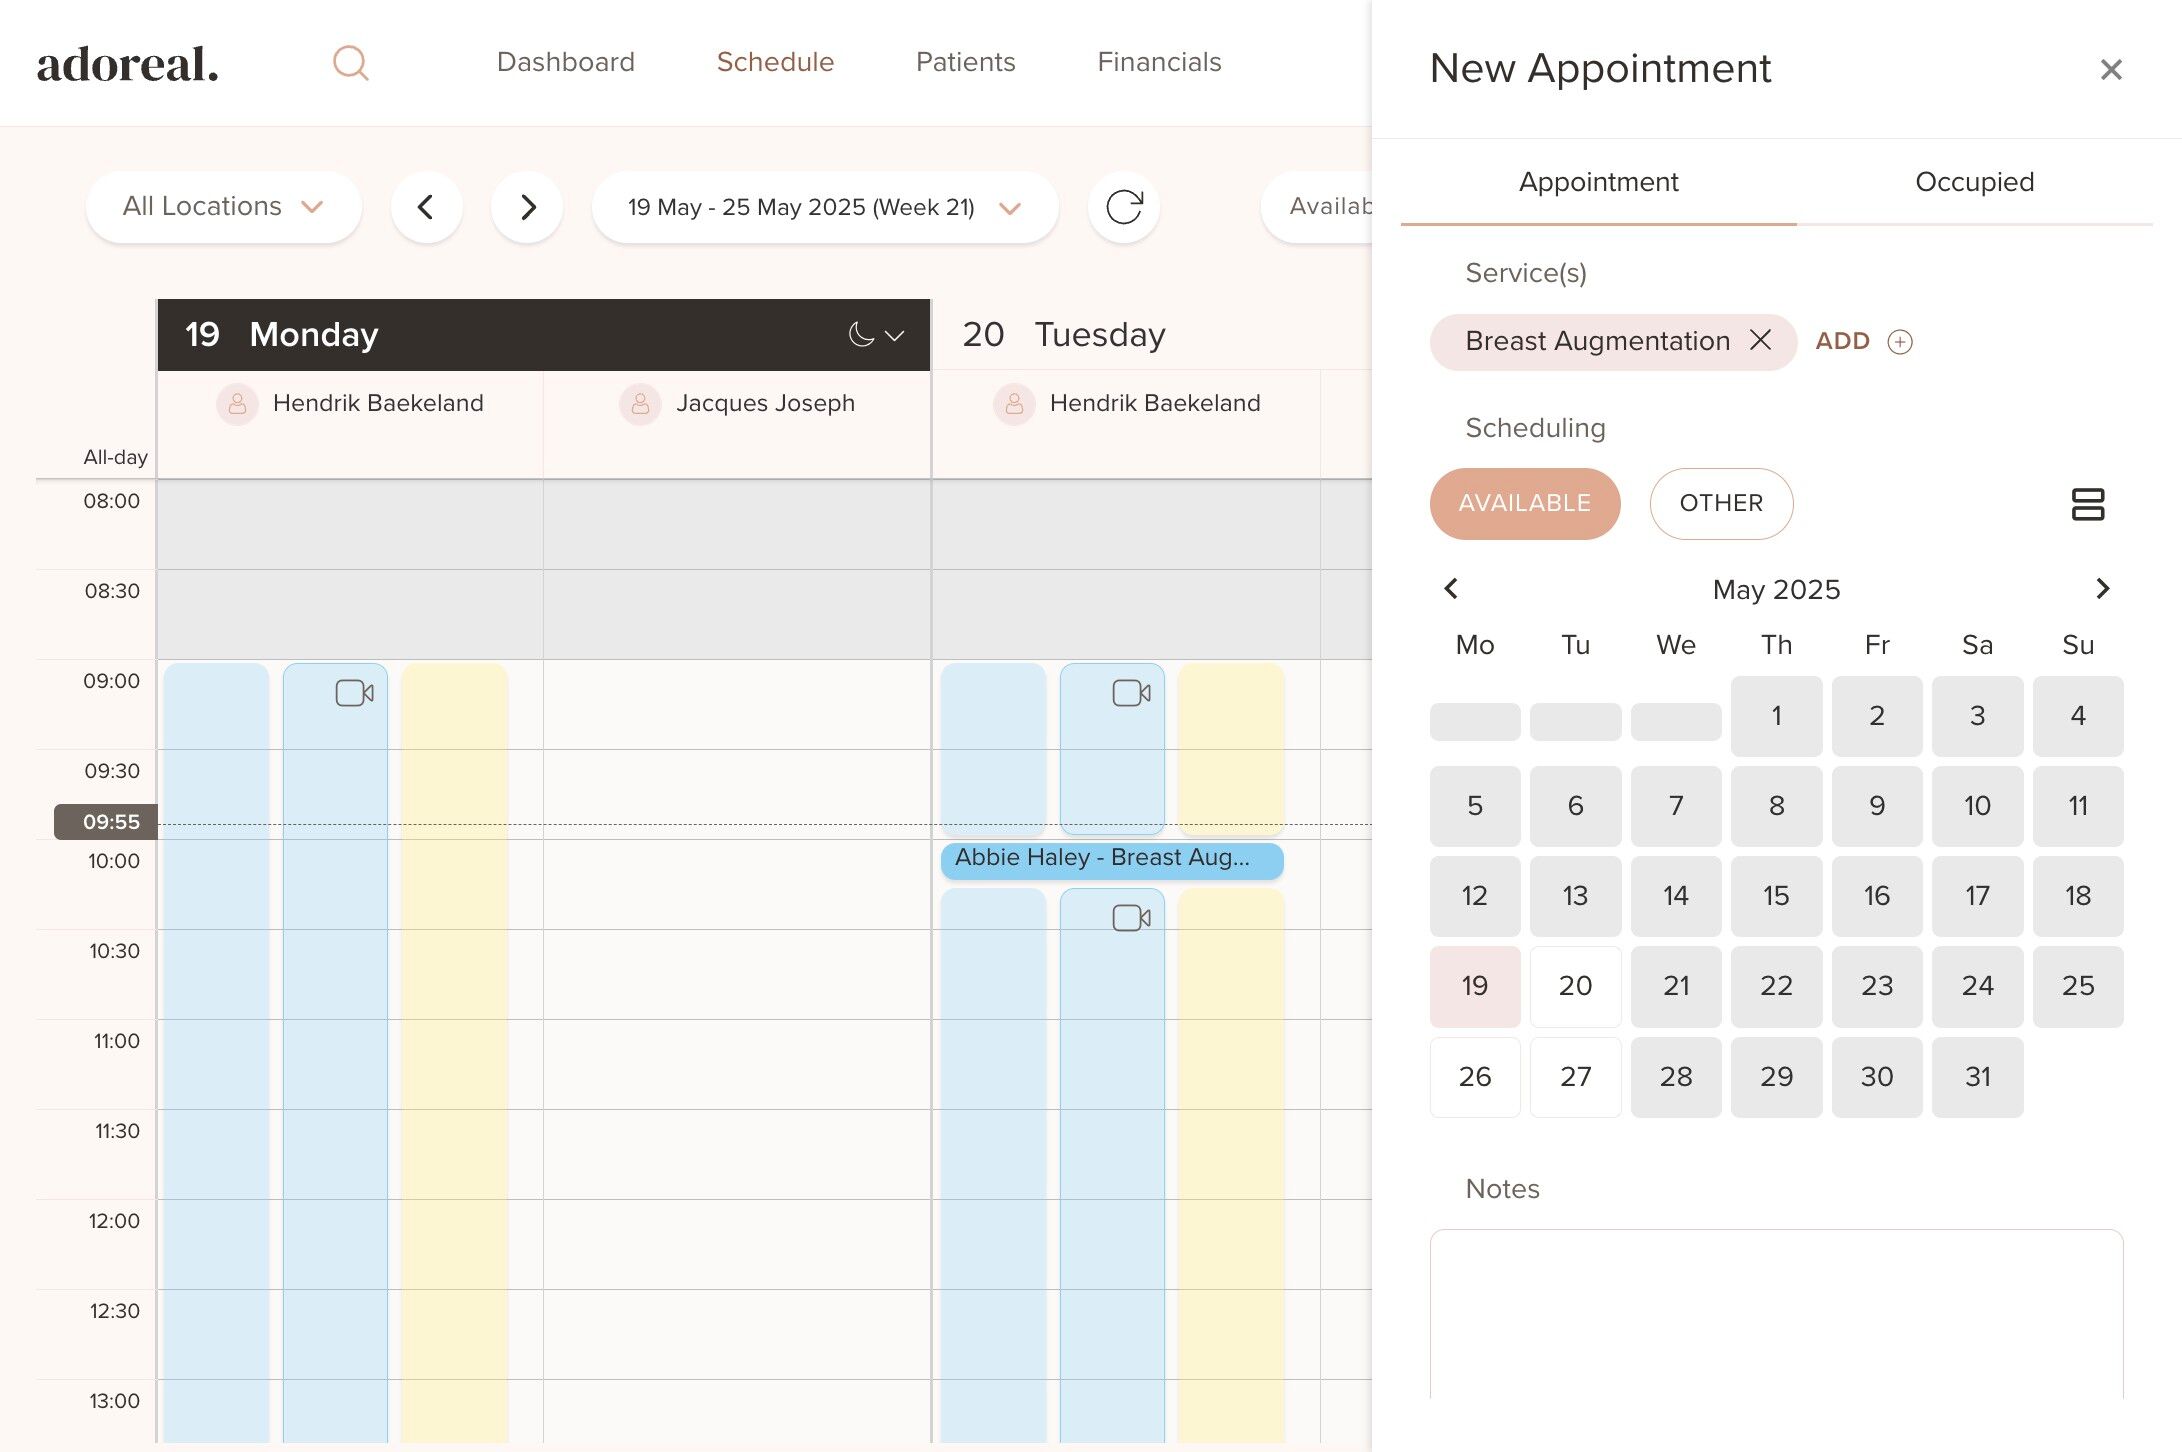Click the refresh schedule icon
Screen dimensions: 2182x1452
click(x=1123, y=207)
